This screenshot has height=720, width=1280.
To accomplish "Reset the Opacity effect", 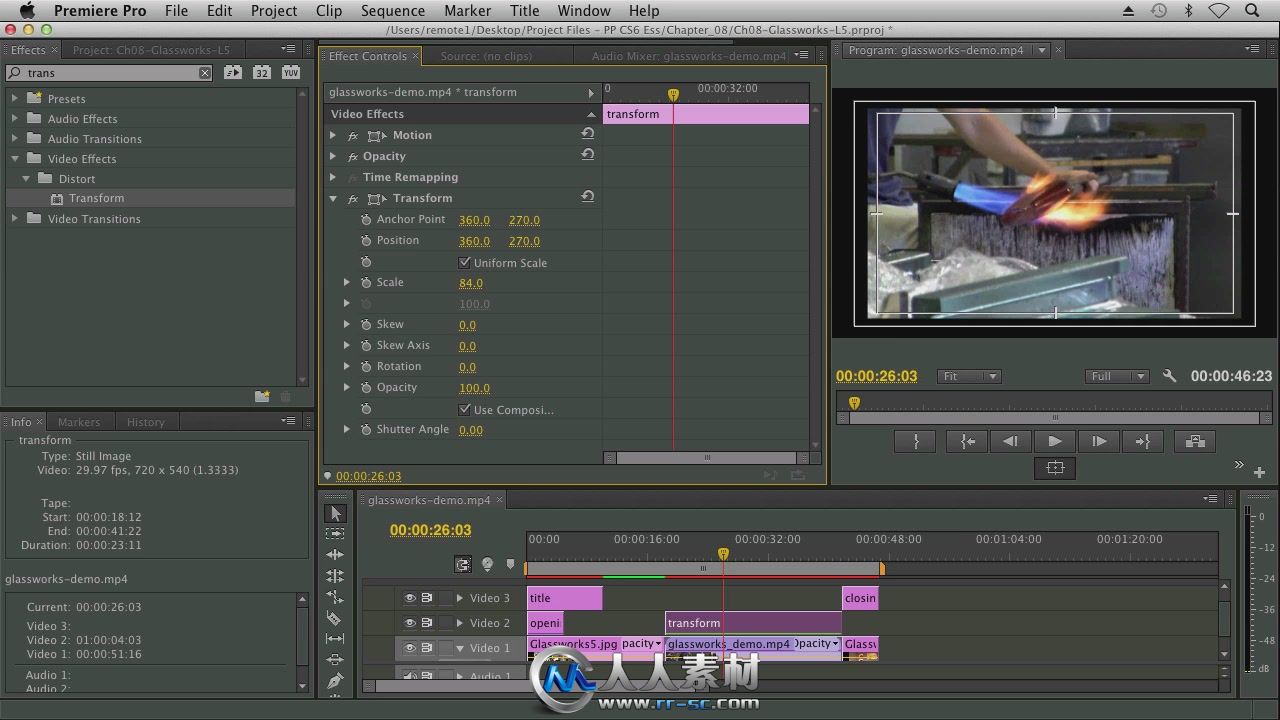I will (588, 155).
